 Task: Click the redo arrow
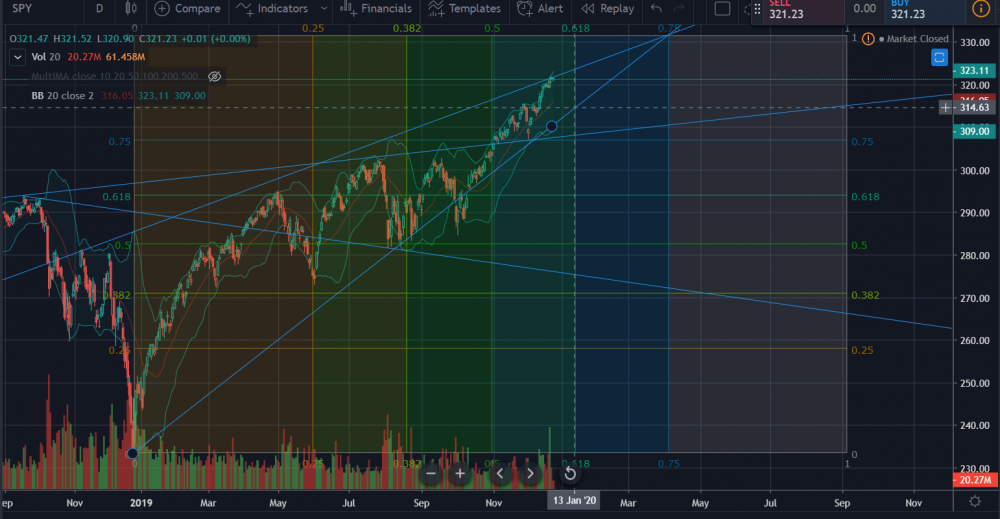pyautogui.click(x=679, y=8)
